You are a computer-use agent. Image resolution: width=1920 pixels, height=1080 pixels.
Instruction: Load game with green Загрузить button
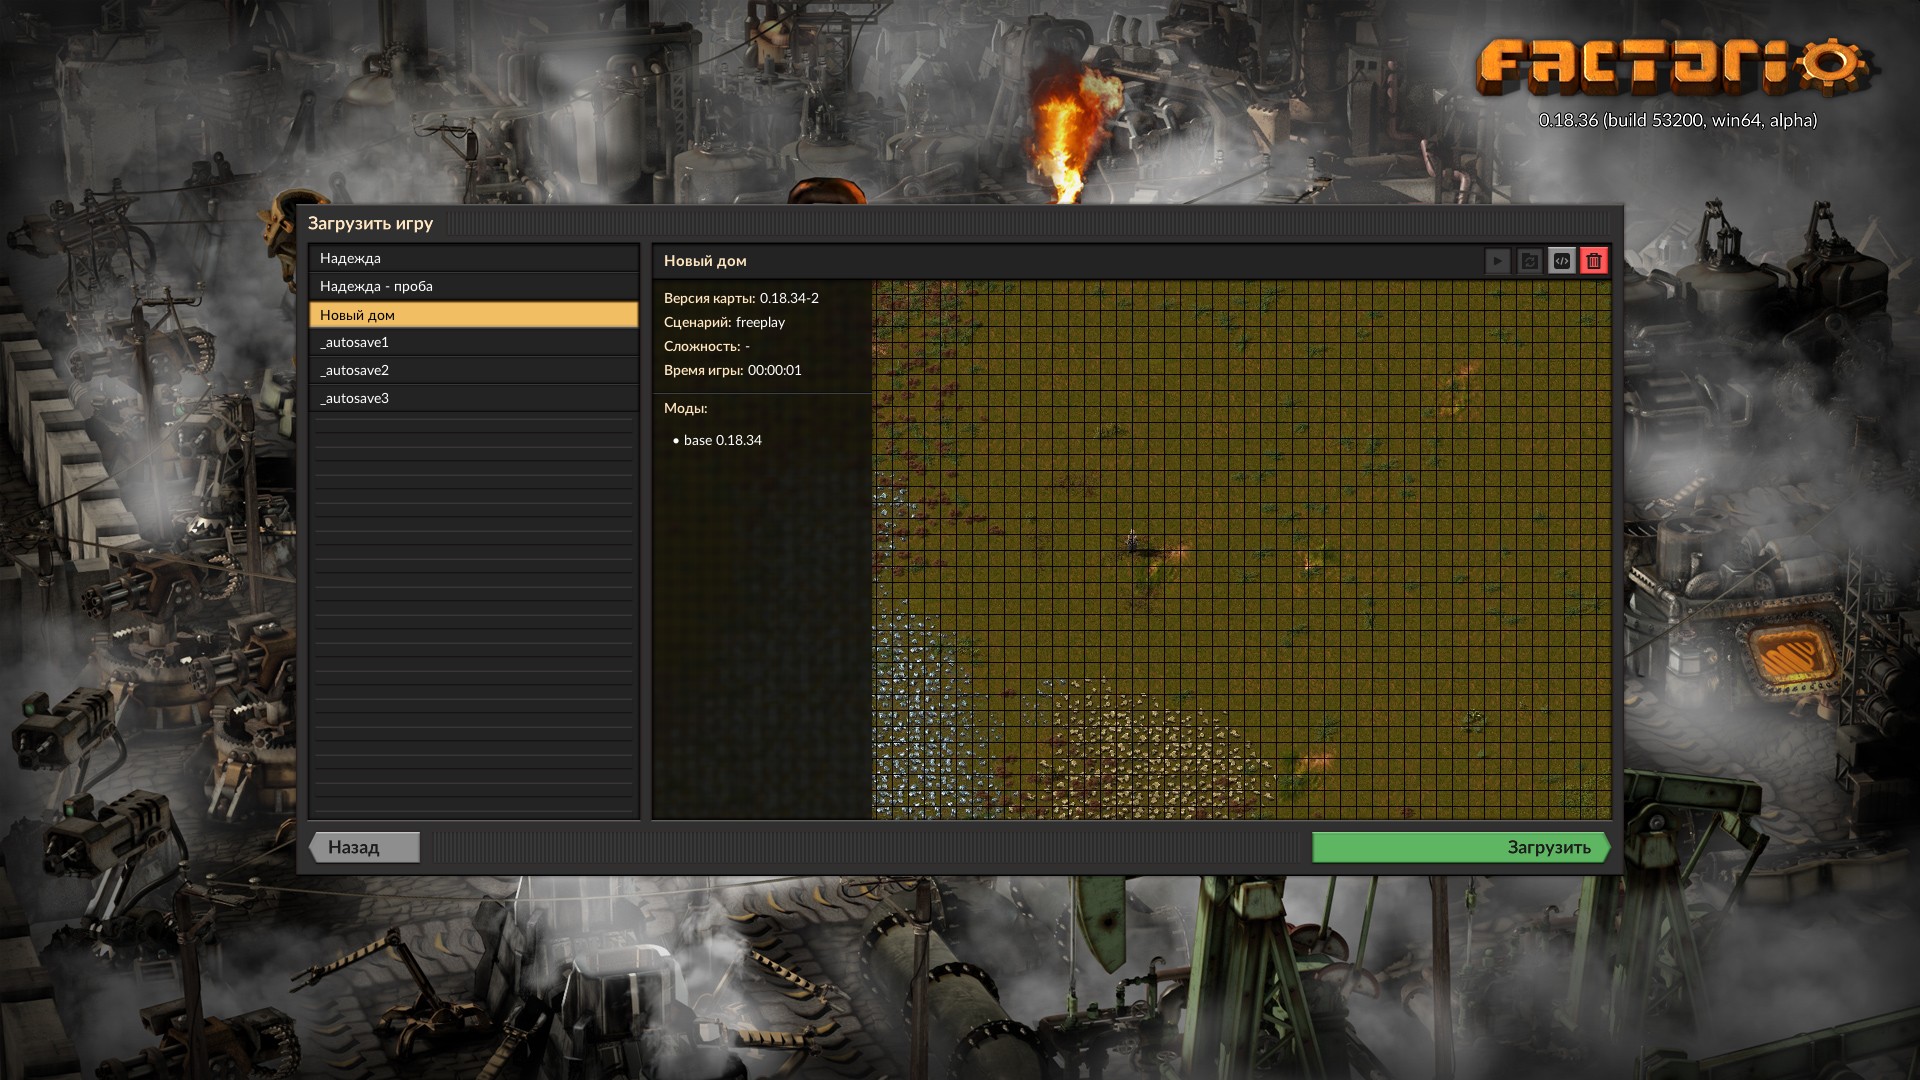1461,847
